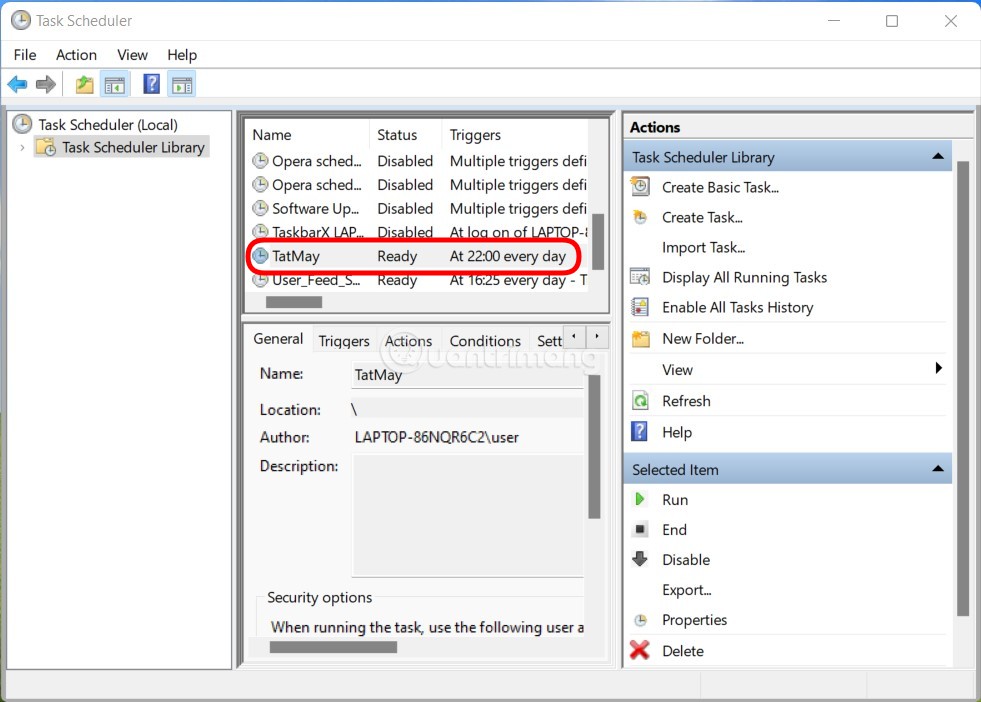Screen dimensions: 981x702
Task: Click the details pane vertical scrollbar
Action: [594, 446]
